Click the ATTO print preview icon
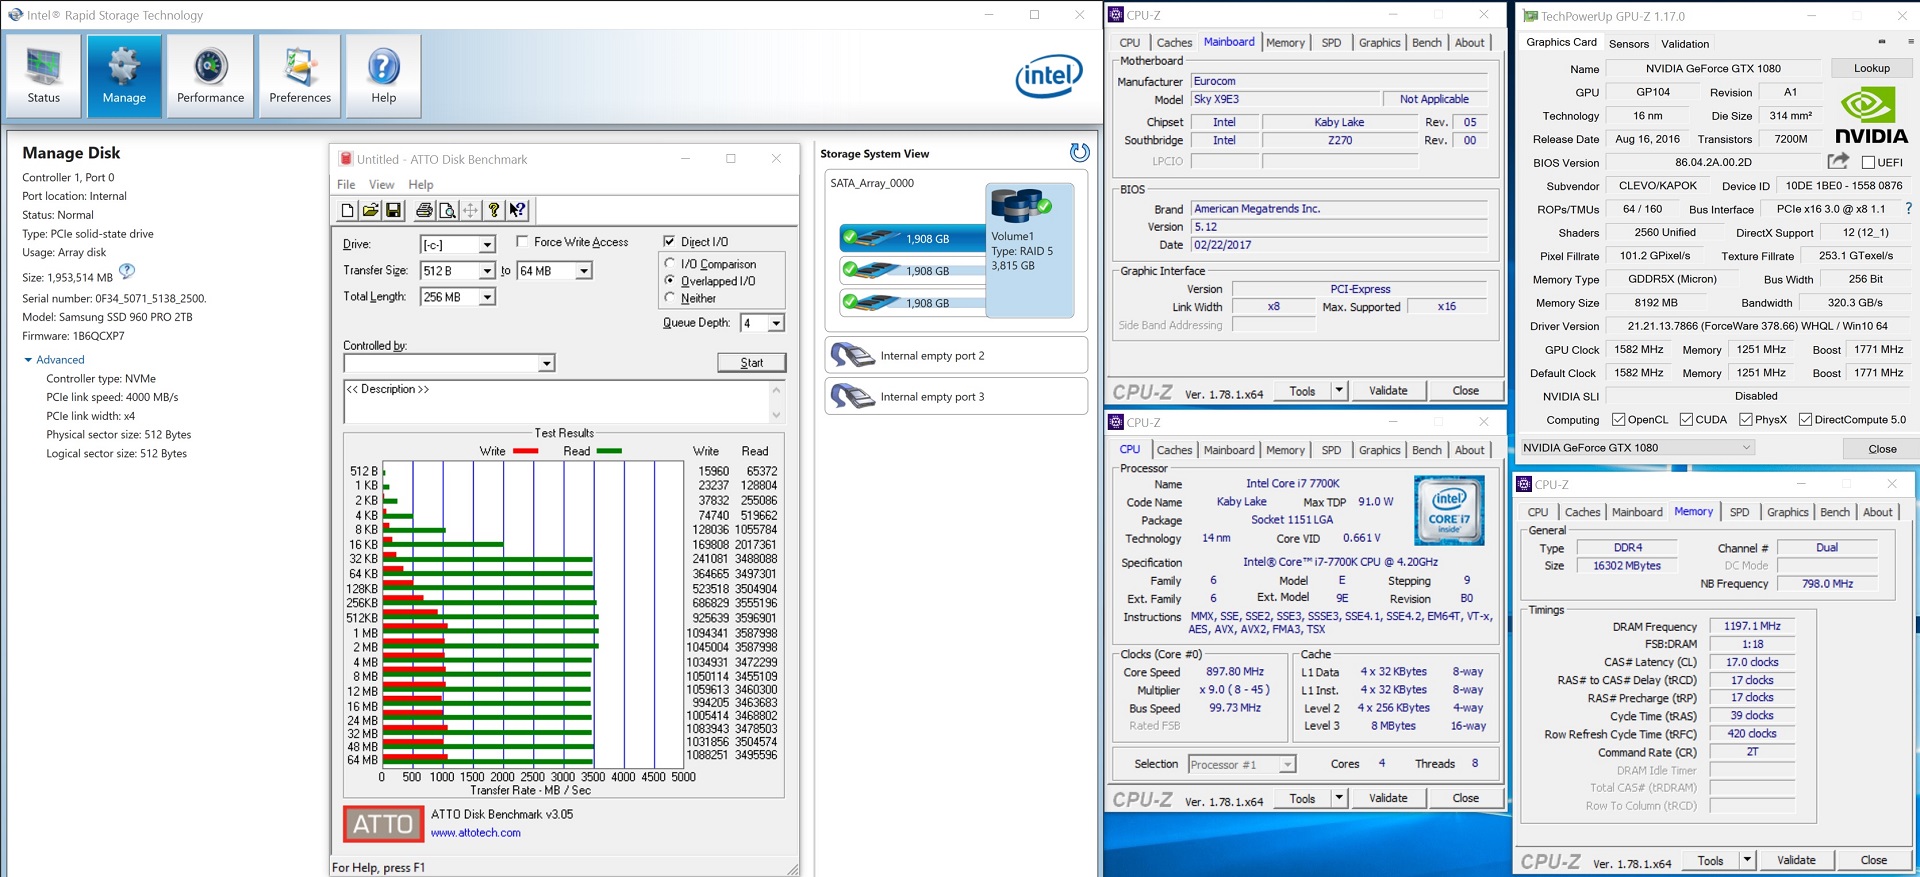1920x877 pixels. coord(447,210)
